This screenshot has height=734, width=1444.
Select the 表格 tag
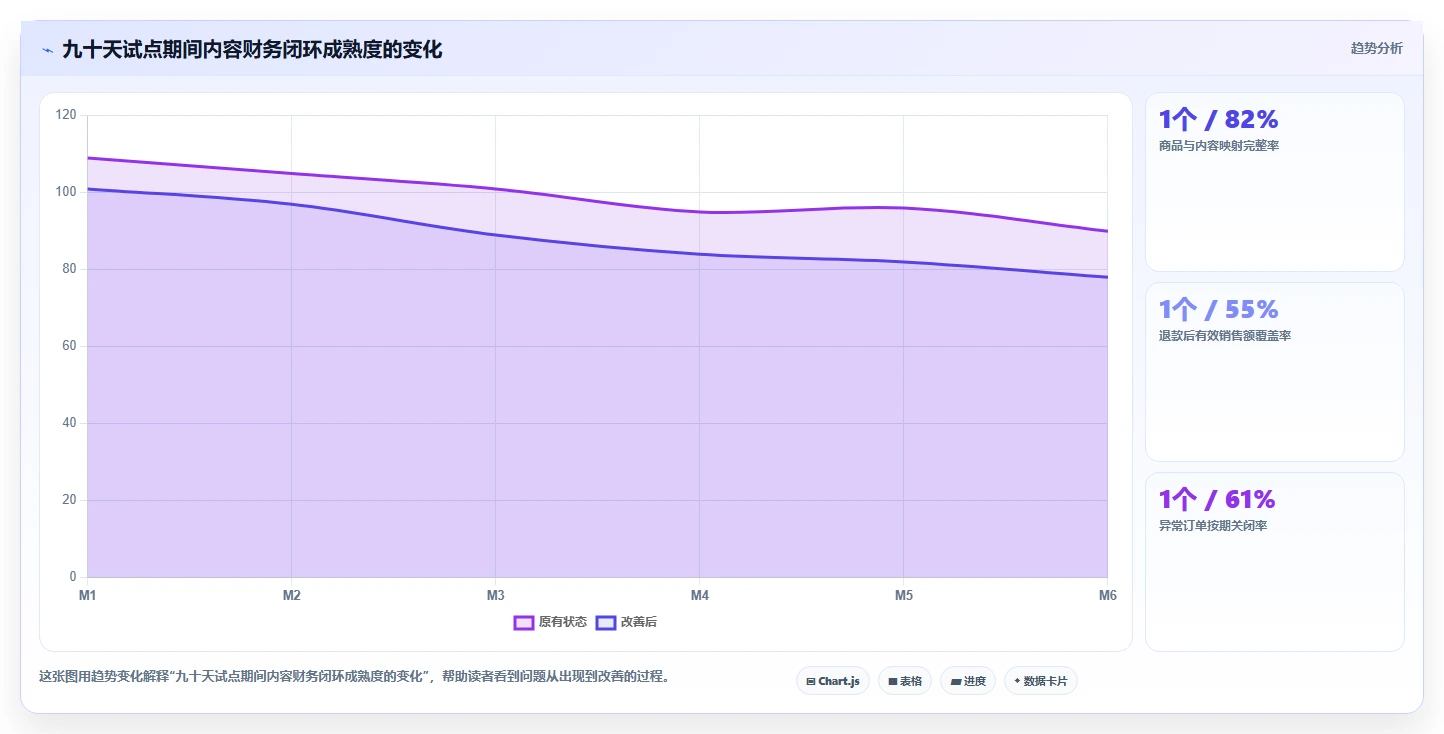905,681
